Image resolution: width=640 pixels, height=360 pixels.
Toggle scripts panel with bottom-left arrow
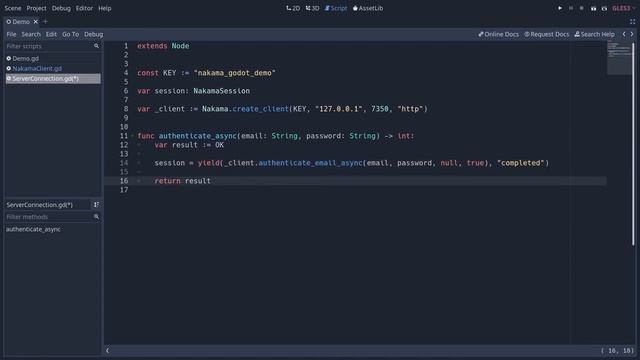(107, 350)
